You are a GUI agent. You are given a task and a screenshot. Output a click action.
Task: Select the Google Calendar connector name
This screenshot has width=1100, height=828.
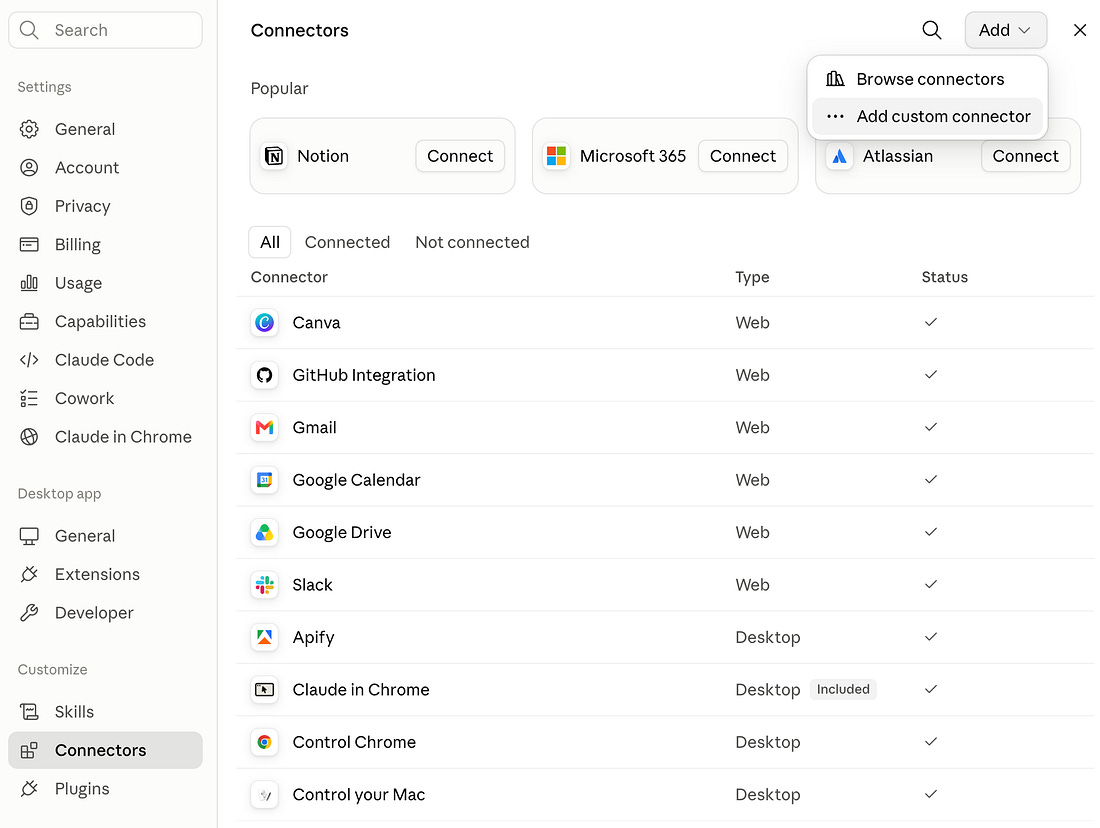(356, 480)
